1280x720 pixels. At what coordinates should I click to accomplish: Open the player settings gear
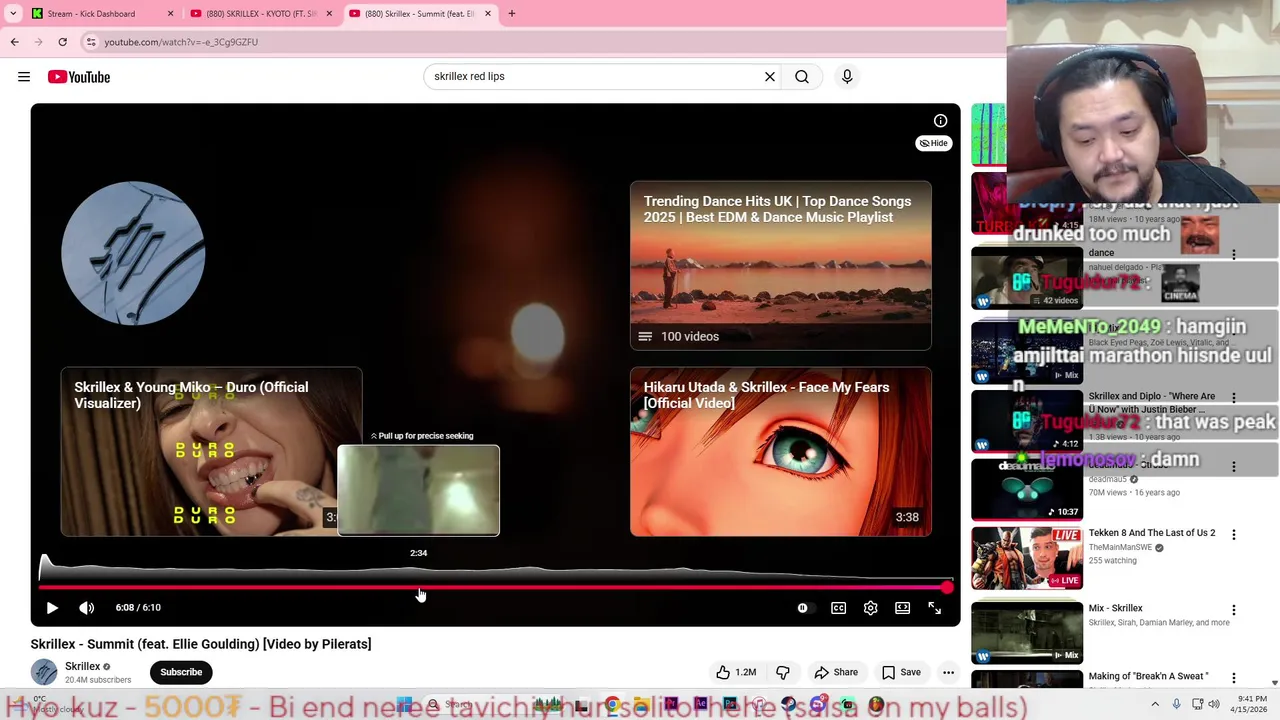(x=870, y=607)
